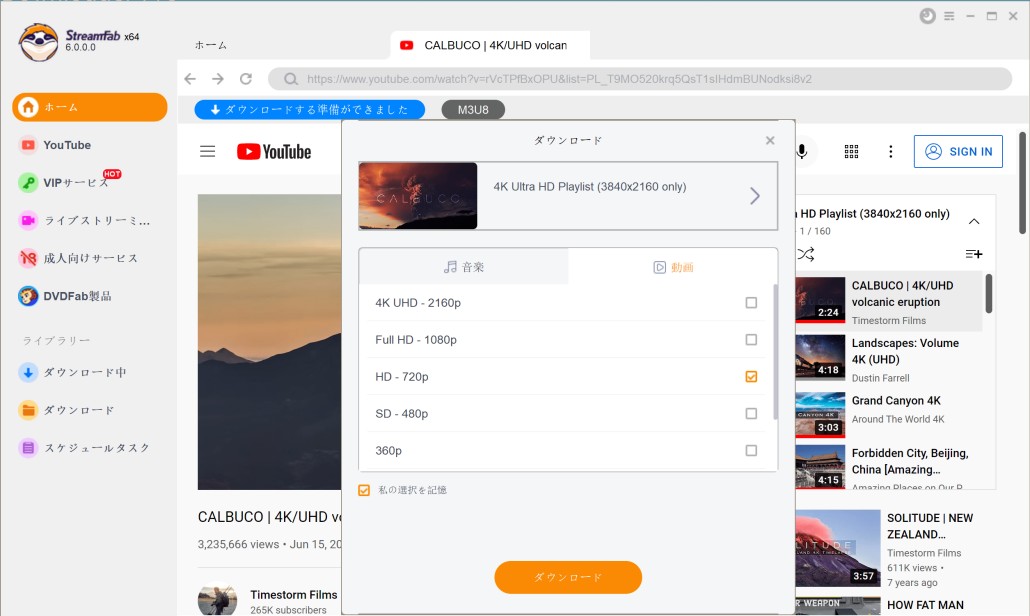The width and height of the screenshot is (1030, 616).
Task: Click the StreamFab sloth logo
Action: click(x=38, y=43)
